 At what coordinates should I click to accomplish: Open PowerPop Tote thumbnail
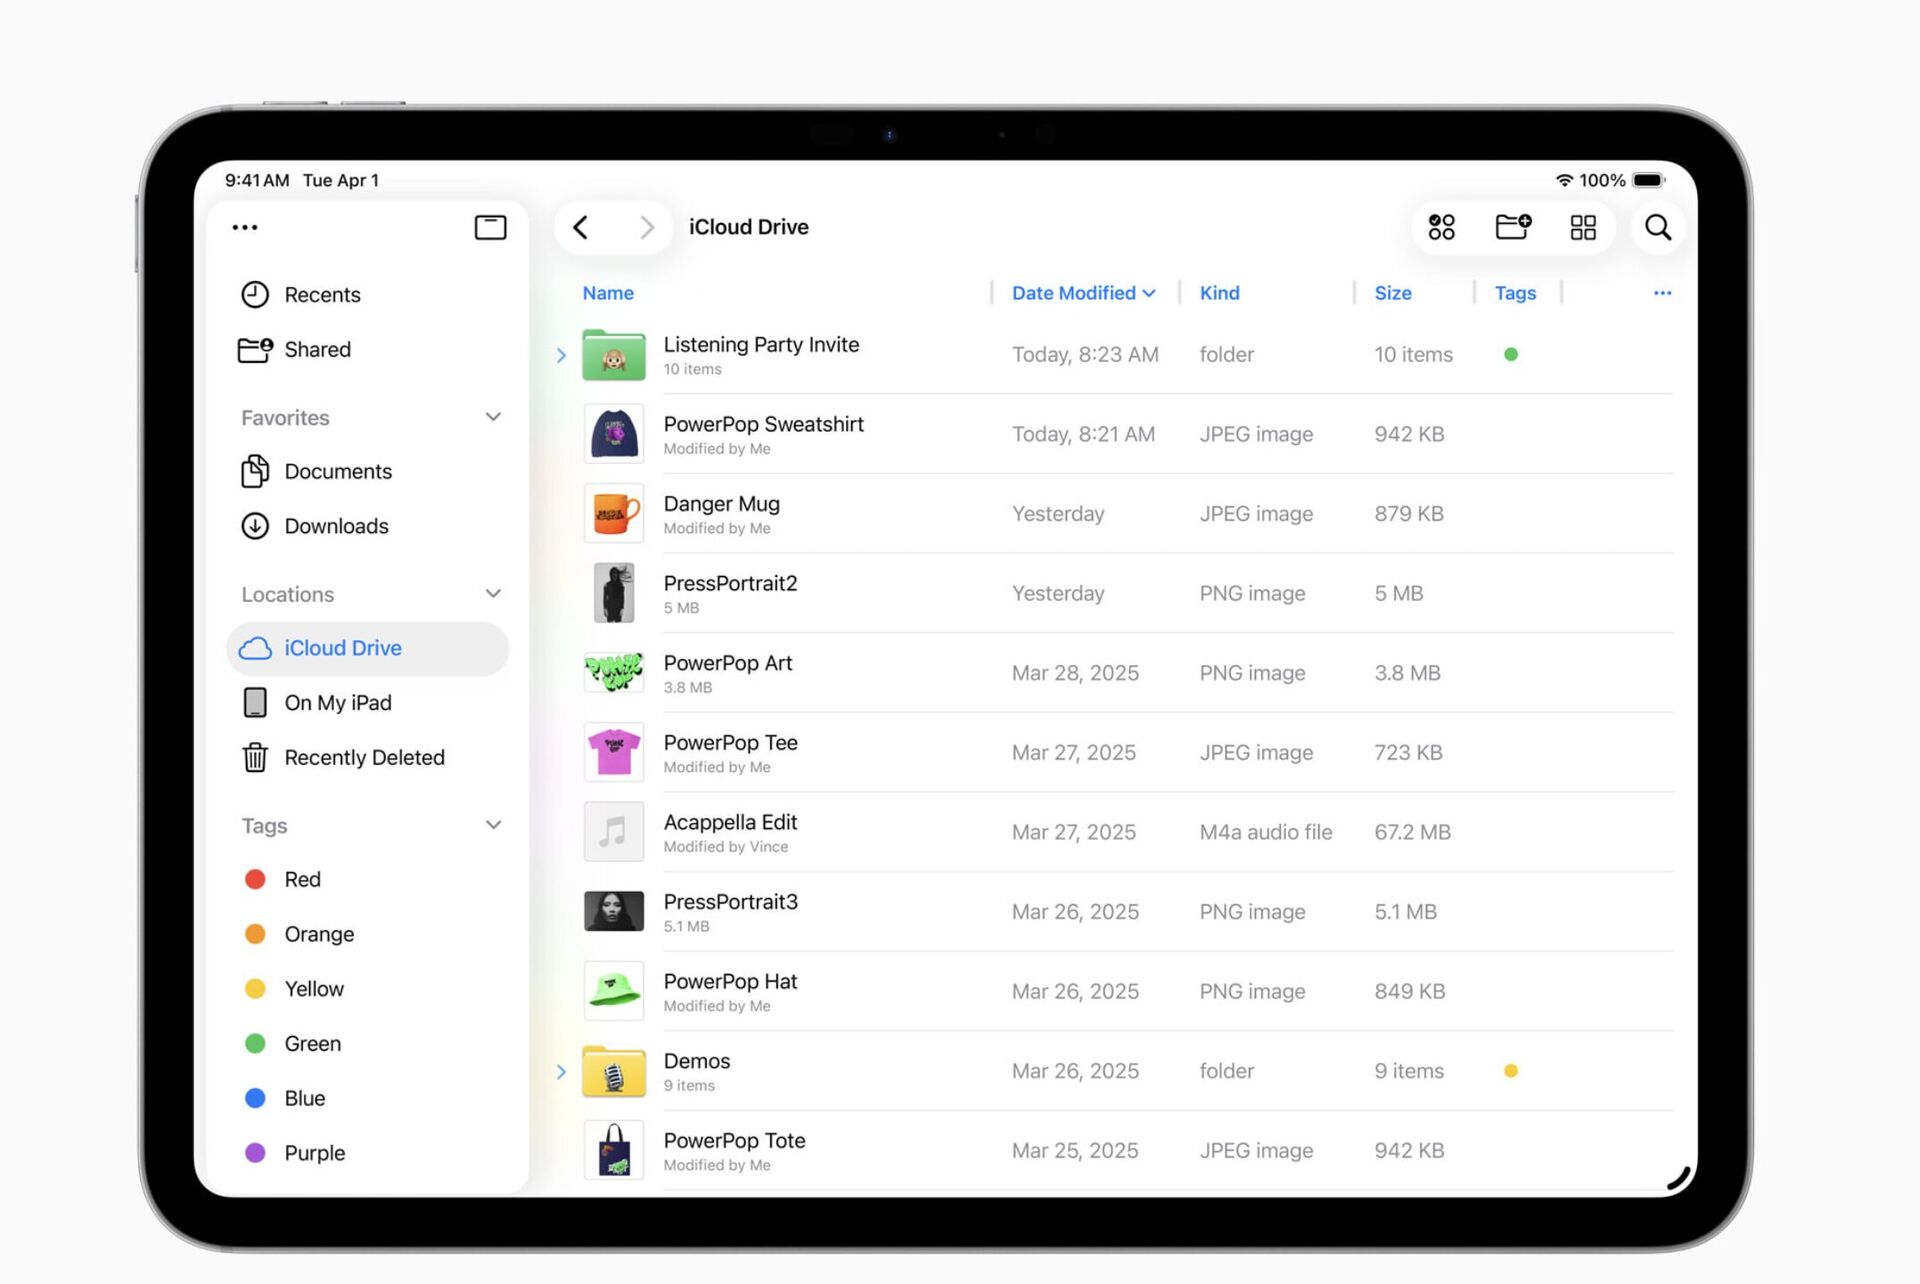(613, 1150)
